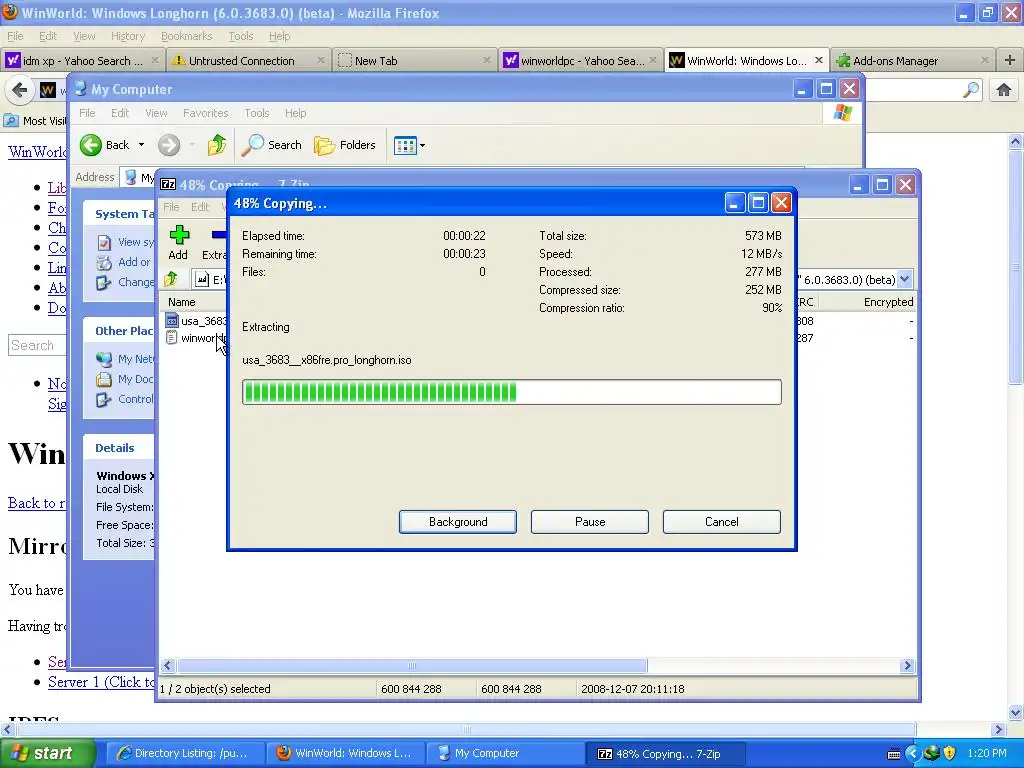The image size is (1024, 768).
Task: Open a new Firefox tab with plus
Action: click(1010, 60)
